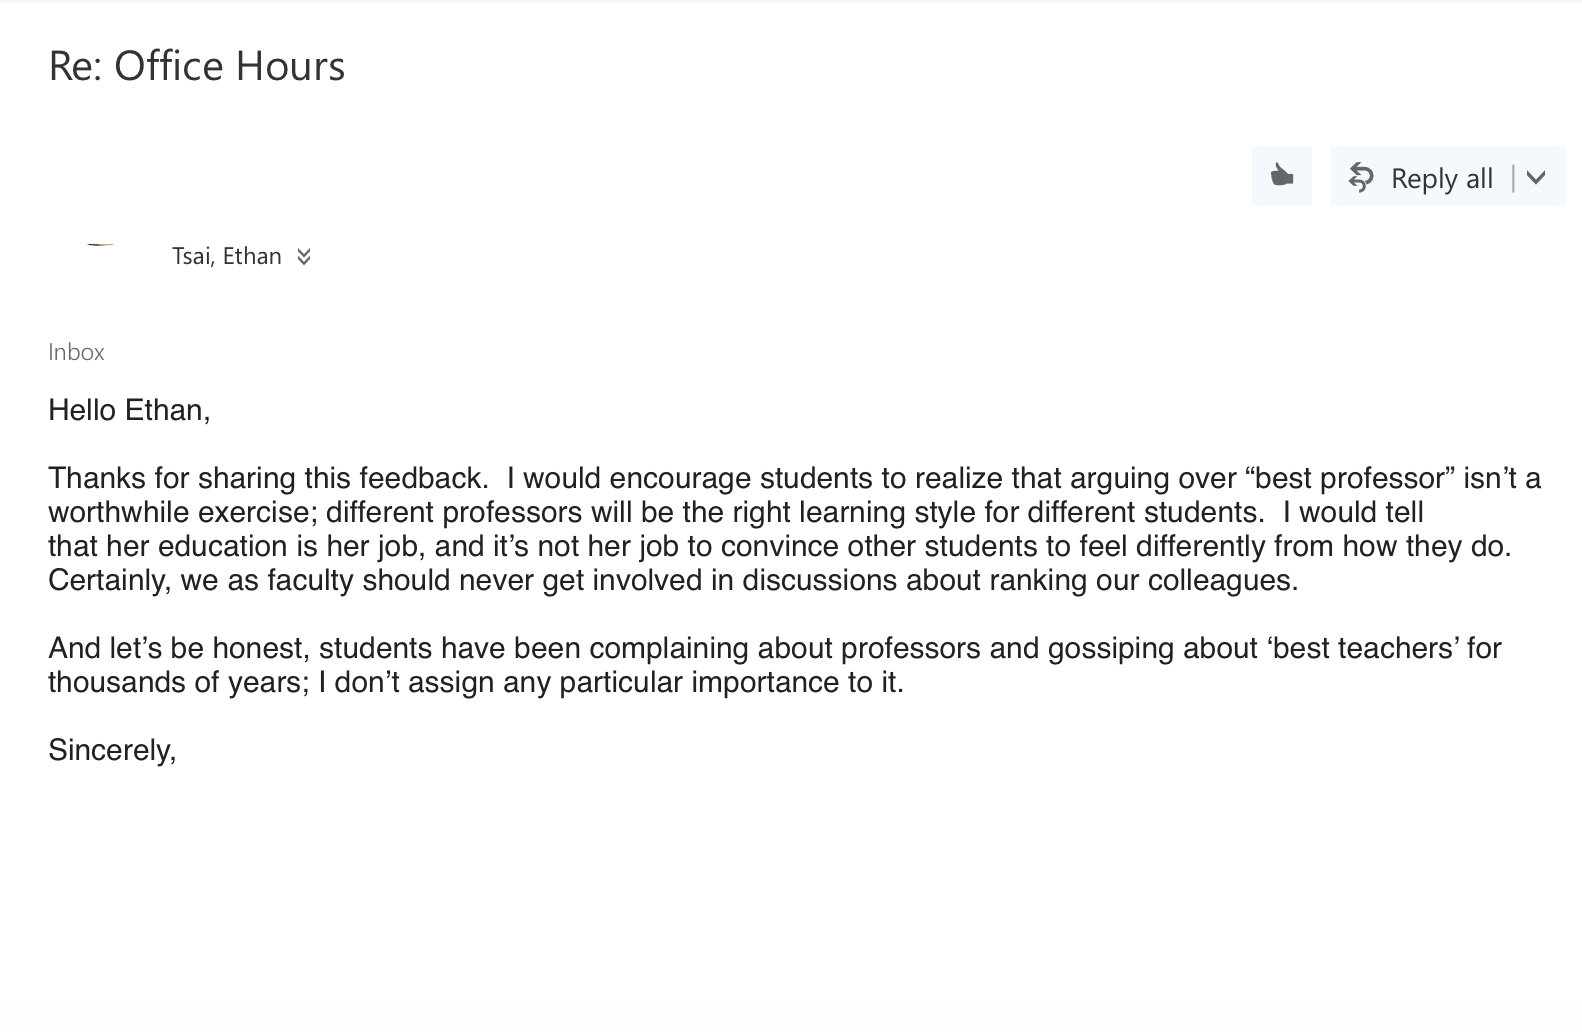The image size is (1582, 1032).
Task: Click the sentence starting 'Certainly, we as faculty'
Action: click(672, 580)
